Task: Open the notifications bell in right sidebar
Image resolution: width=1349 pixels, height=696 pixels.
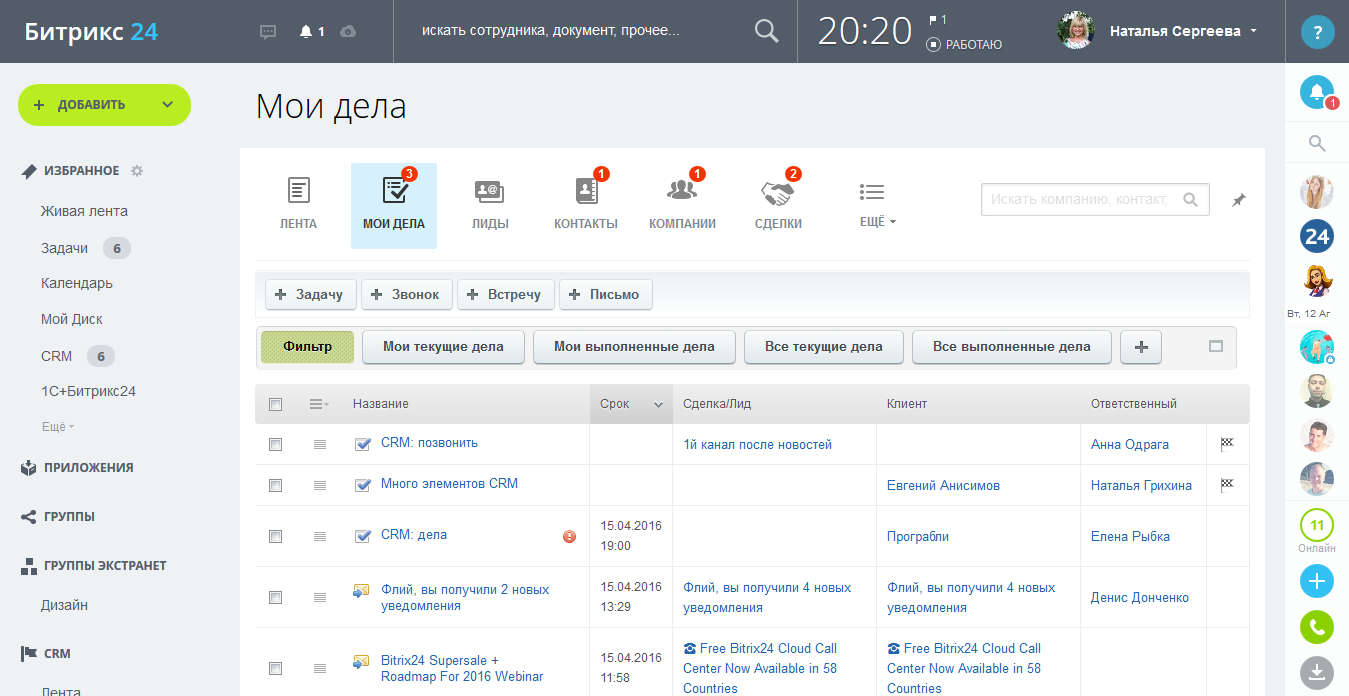Action: point(1316,92)
